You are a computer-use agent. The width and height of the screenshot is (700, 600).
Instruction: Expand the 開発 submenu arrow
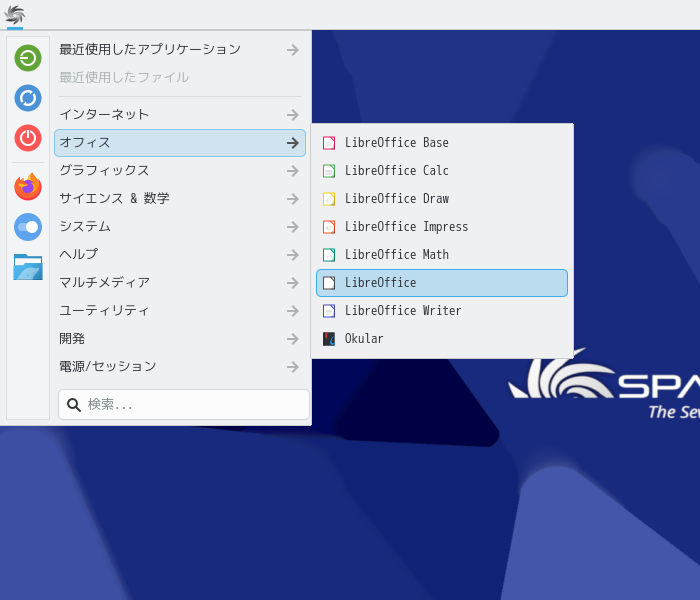pyautogui.click(x=293, y=339)
